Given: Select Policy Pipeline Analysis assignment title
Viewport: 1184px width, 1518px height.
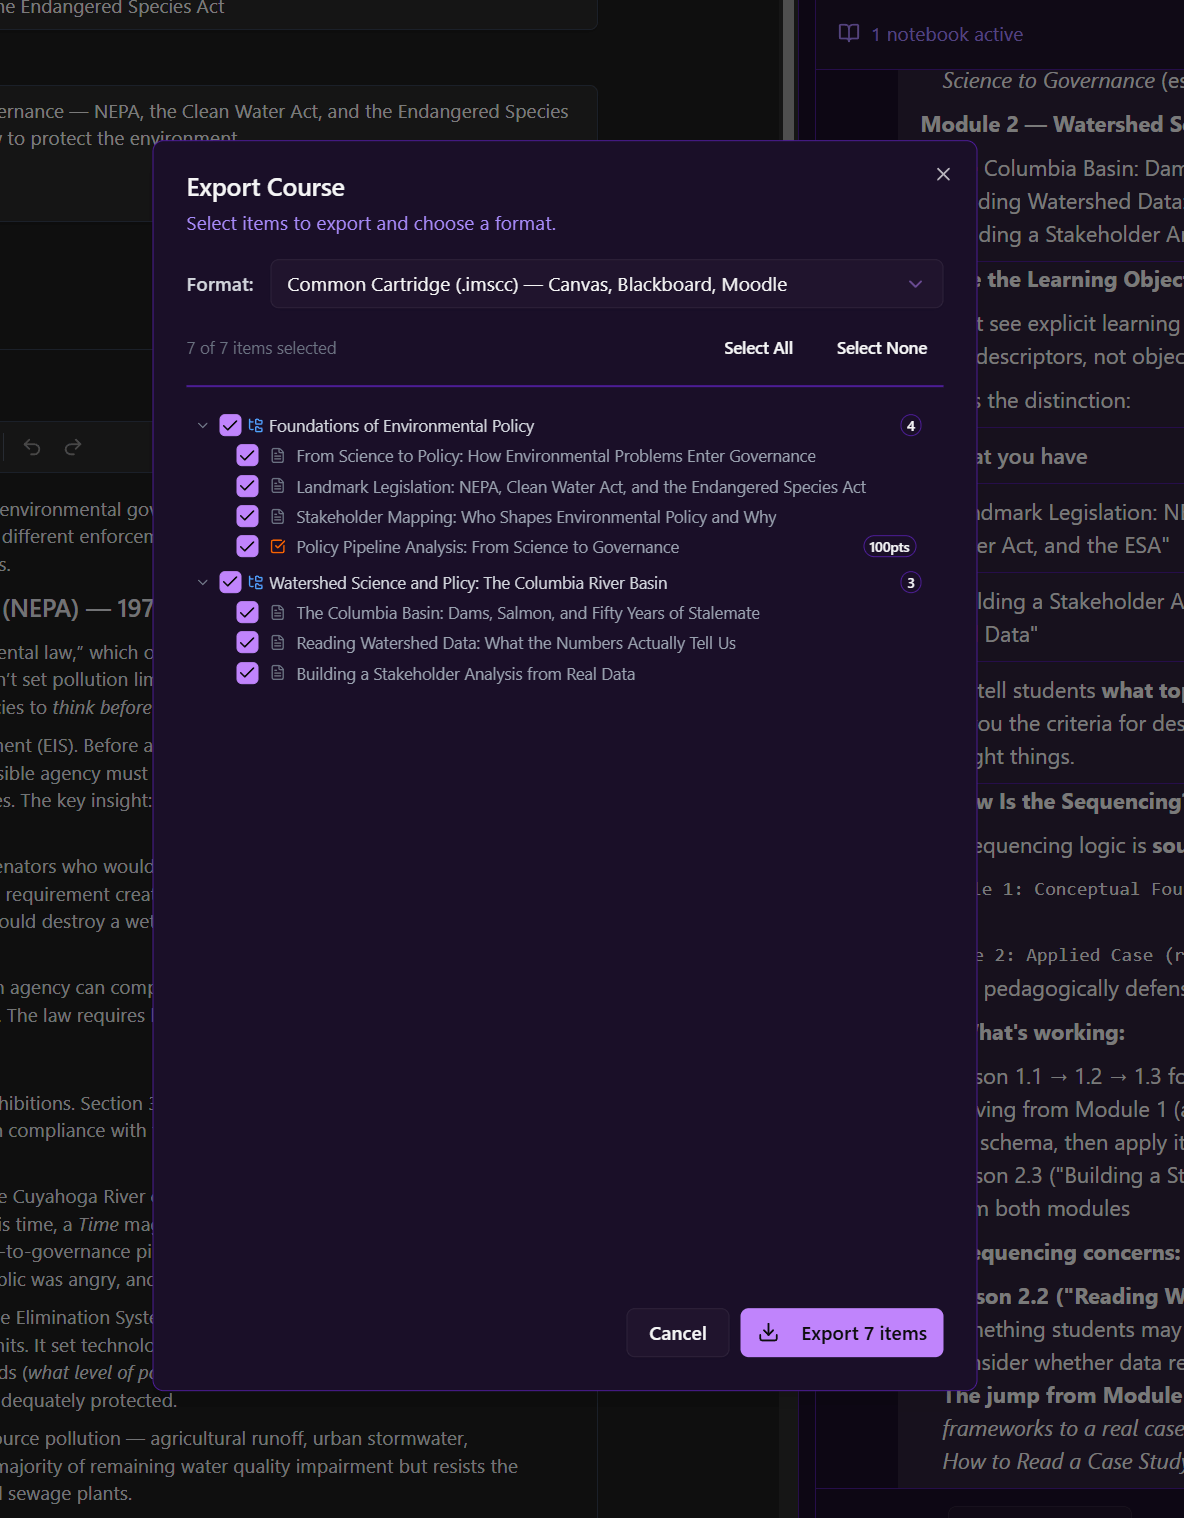Looking at the screenshot, I should [x=488, y=547].
